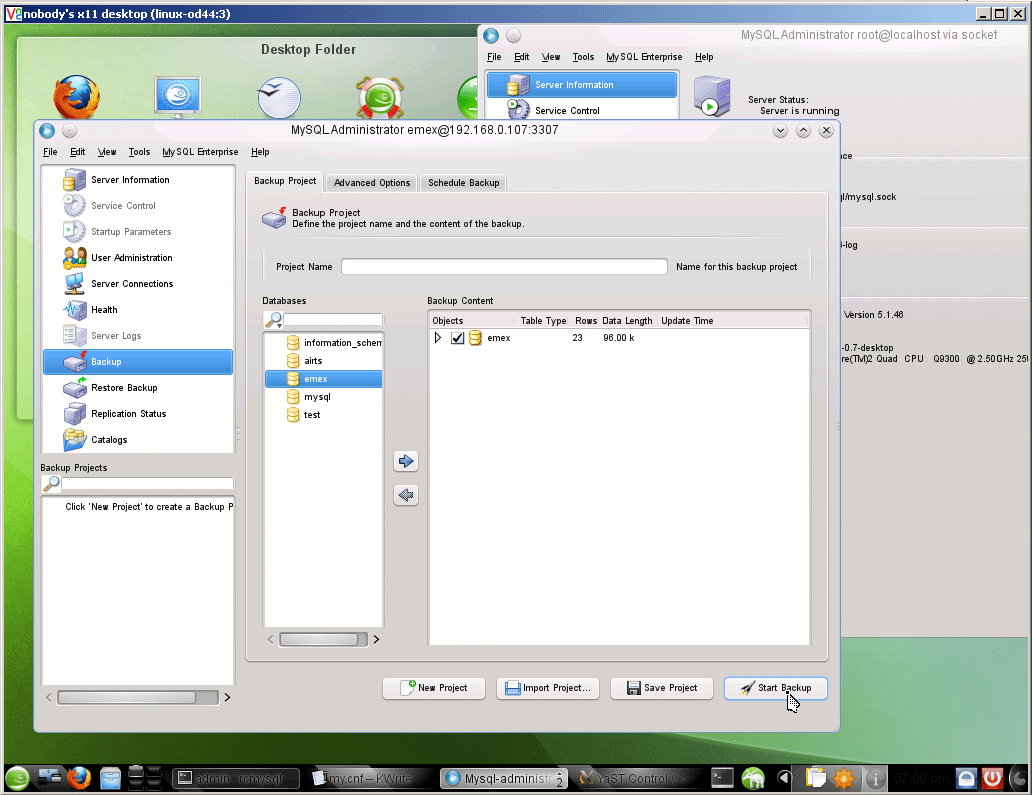
Task: Click the Save Project button
Action: tap(661, 688)
